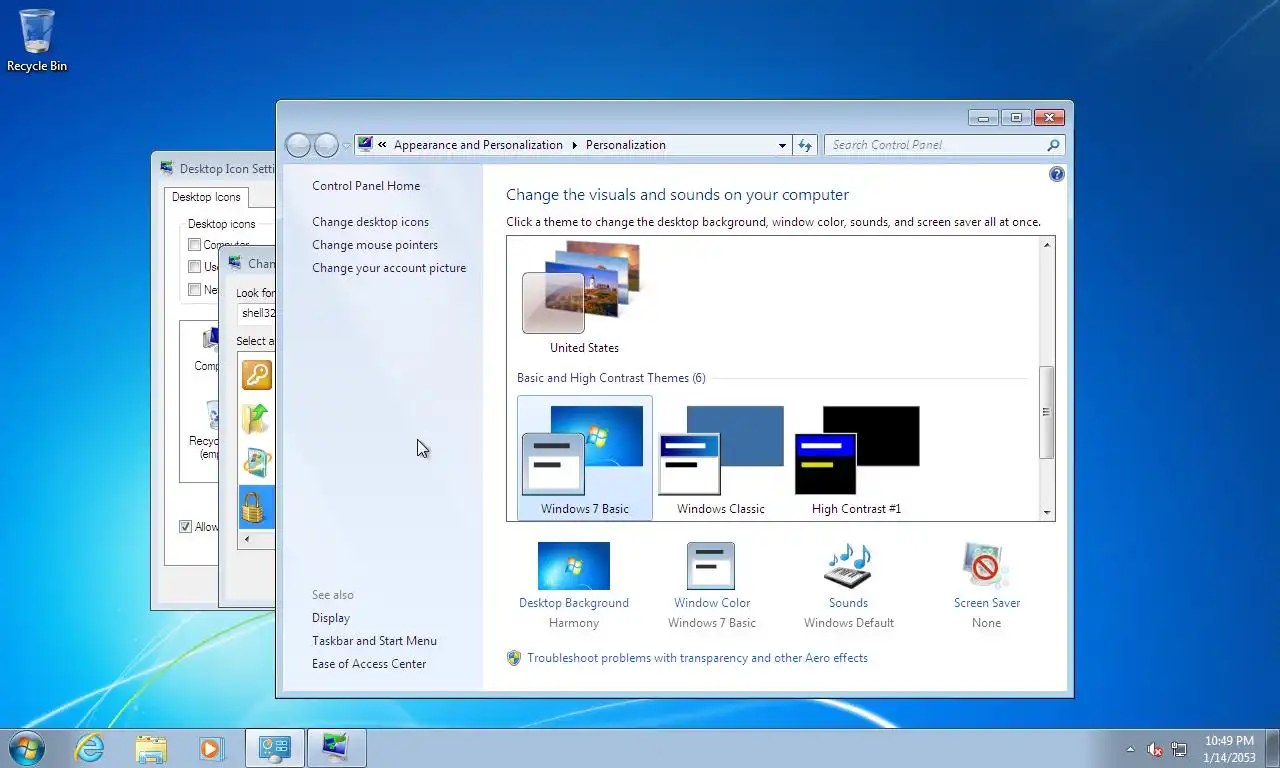
Task: Click Troubleshoot problems with transparency link
Action: [697, 658]
